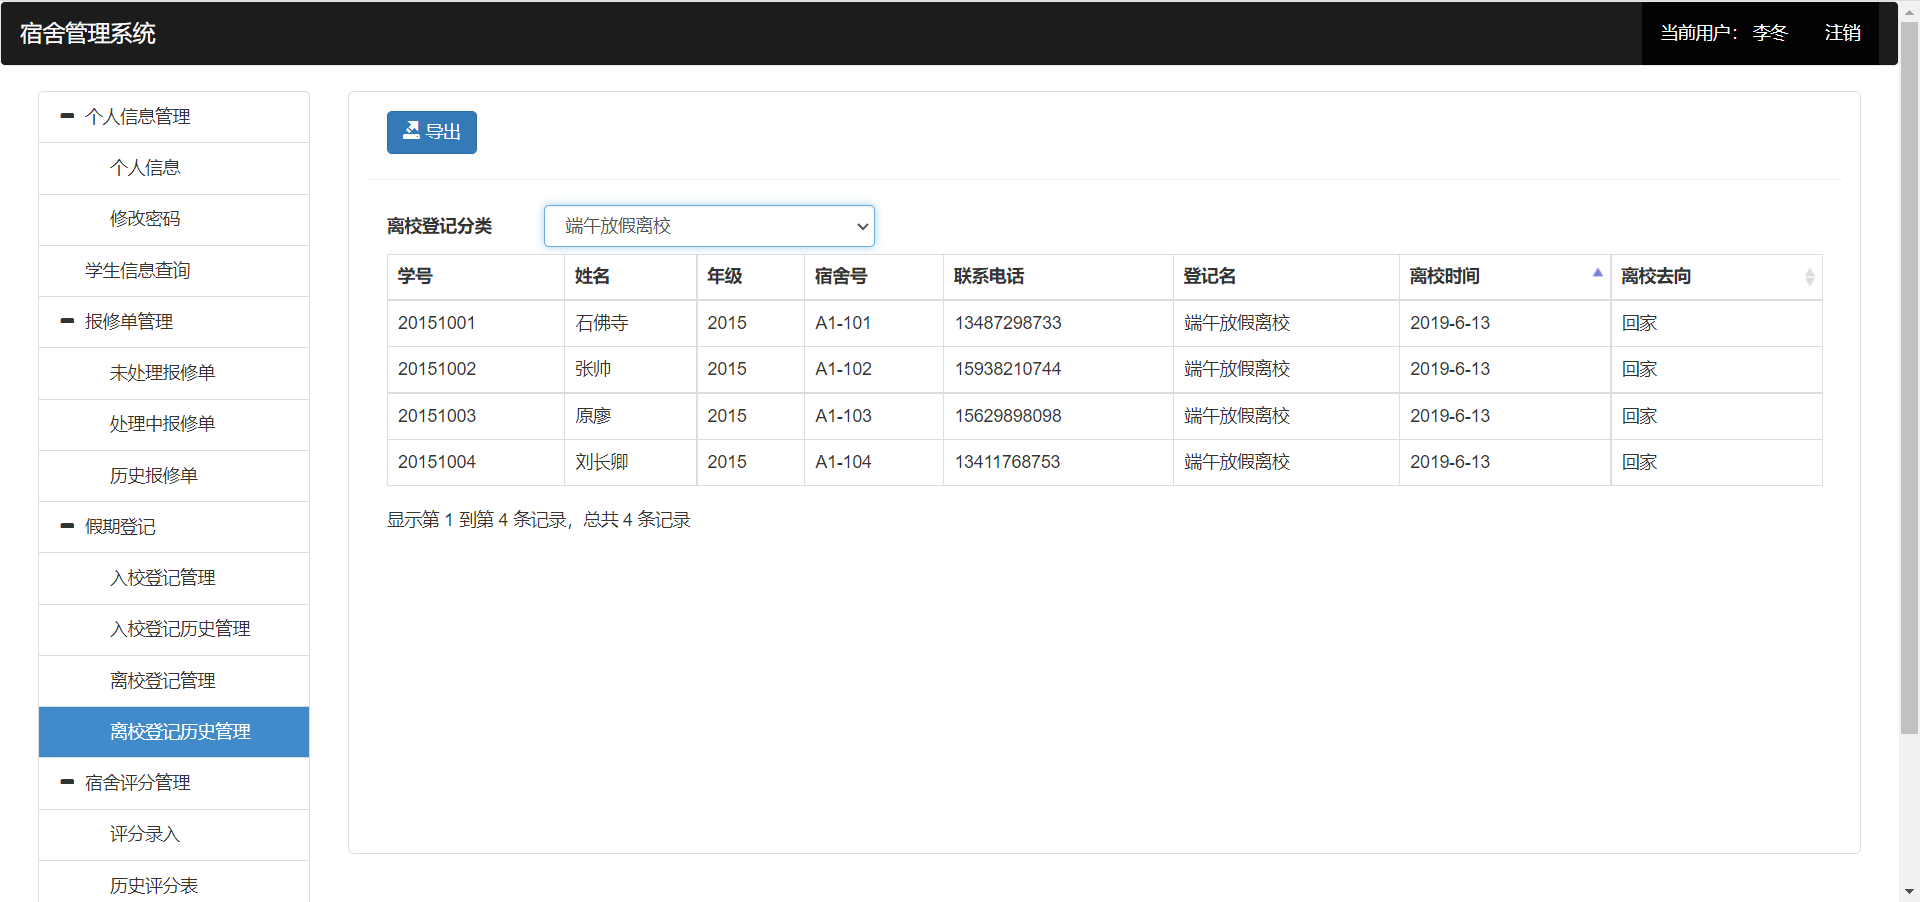Screen dimensions: 1920x902
Task: Click the 导出 export button
Action: pyautogui.click(x=431, y=132)
